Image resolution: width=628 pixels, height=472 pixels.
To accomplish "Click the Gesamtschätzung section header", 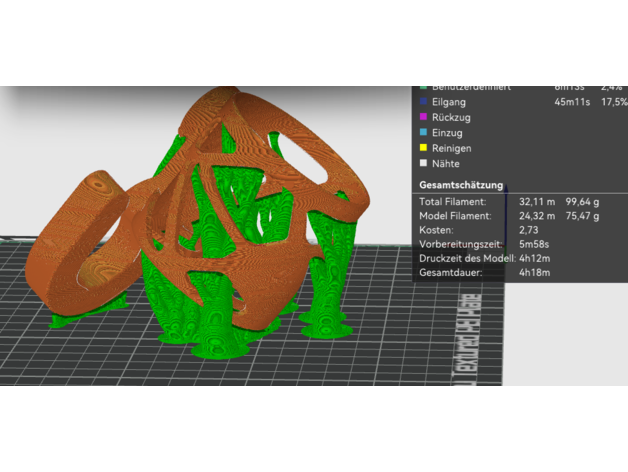I will coord(461,185).
